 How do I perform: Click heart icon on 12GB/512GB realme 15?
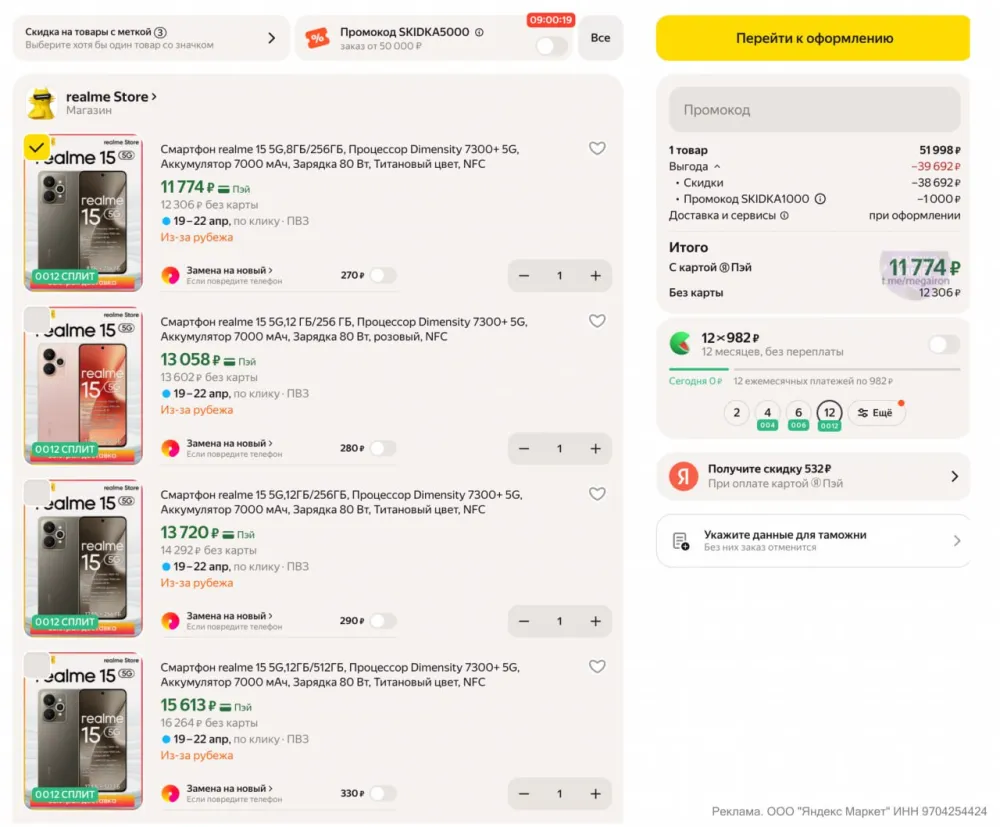click(x=597, y=667)
